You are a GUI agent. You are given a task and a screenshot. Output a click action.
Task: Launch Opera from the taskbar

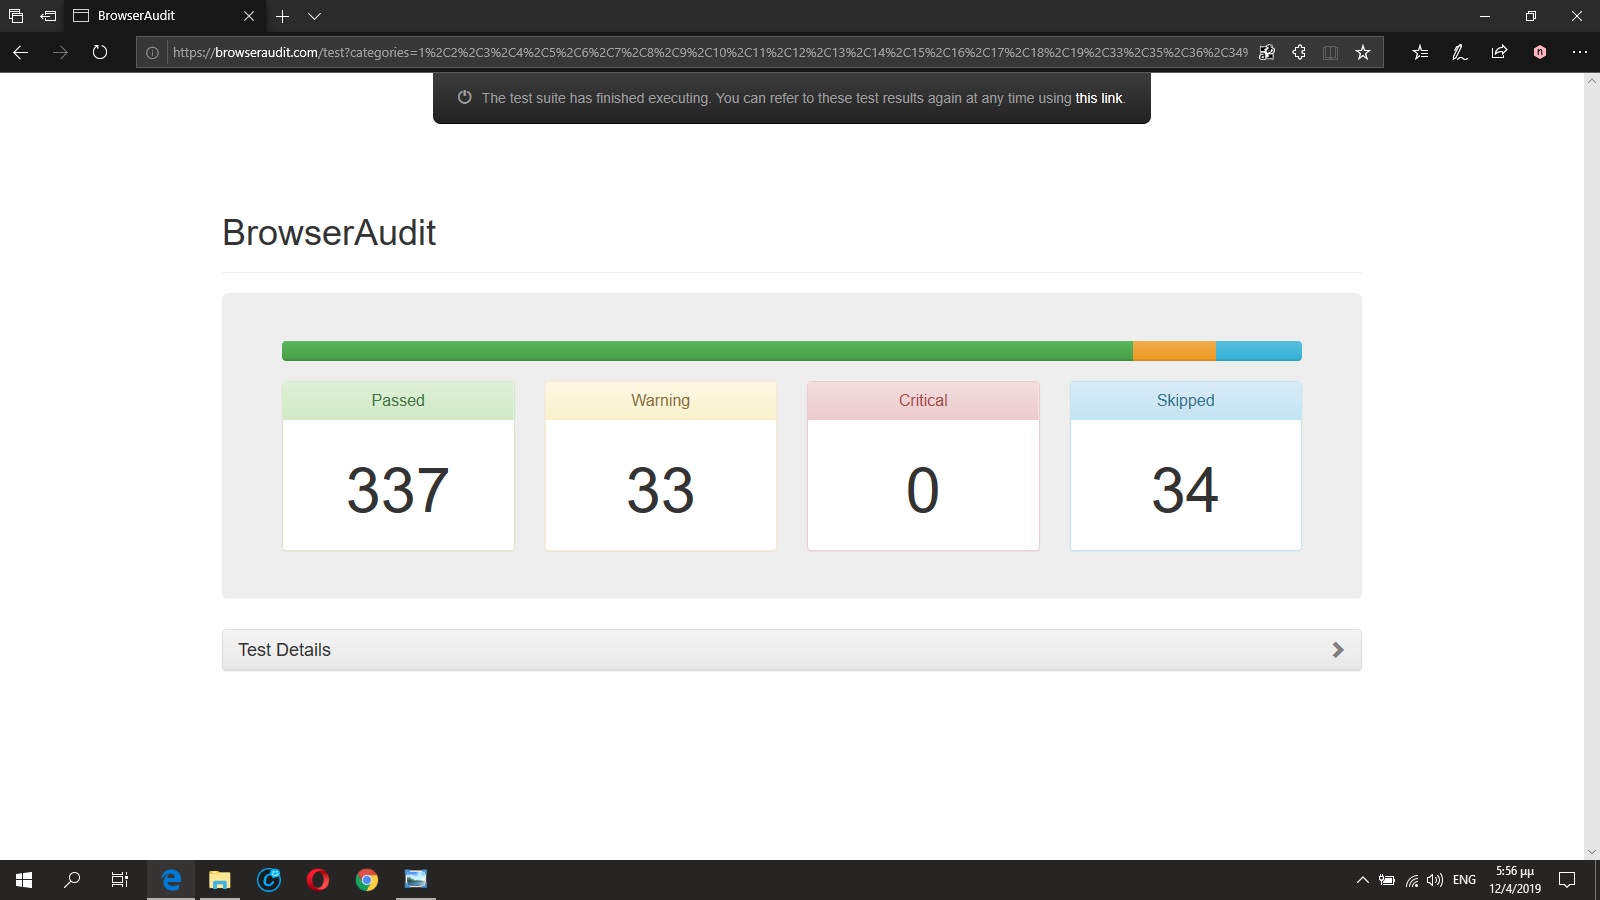click(318, 880)
